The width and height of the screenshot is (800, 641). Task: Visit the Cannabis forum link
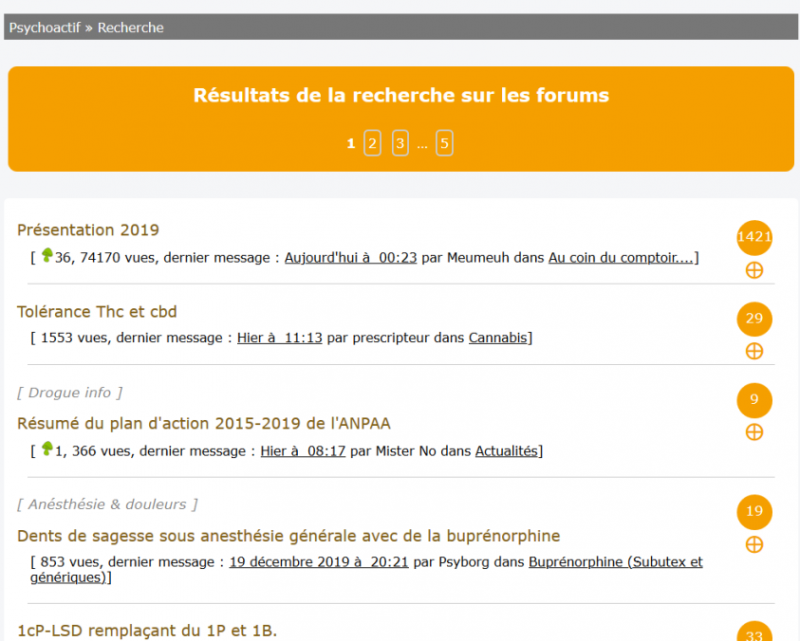point(497,337)
